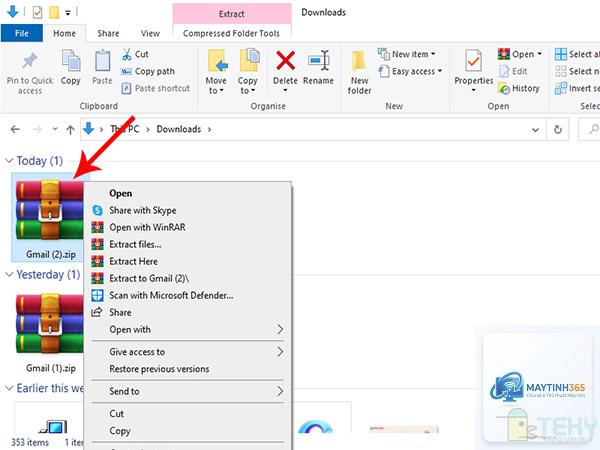Click Invert selection in ribbon

[577, 88]
